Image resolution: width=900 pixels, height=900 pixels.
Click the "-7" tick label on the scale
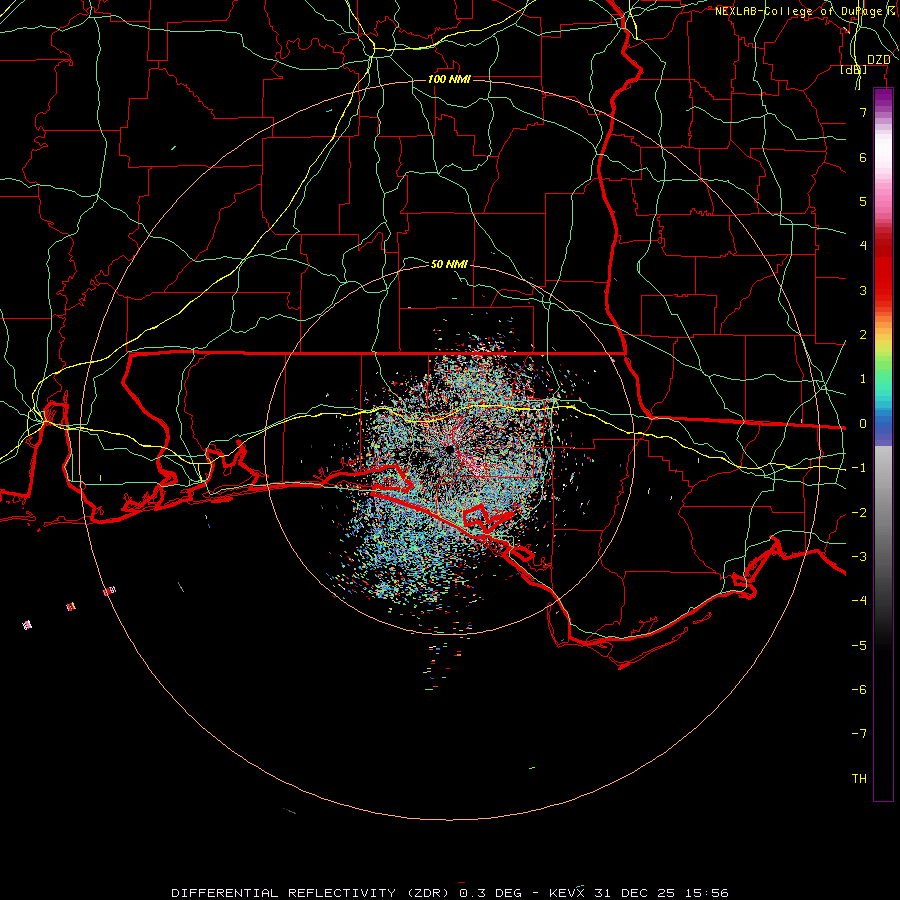(x=859, y=734)
